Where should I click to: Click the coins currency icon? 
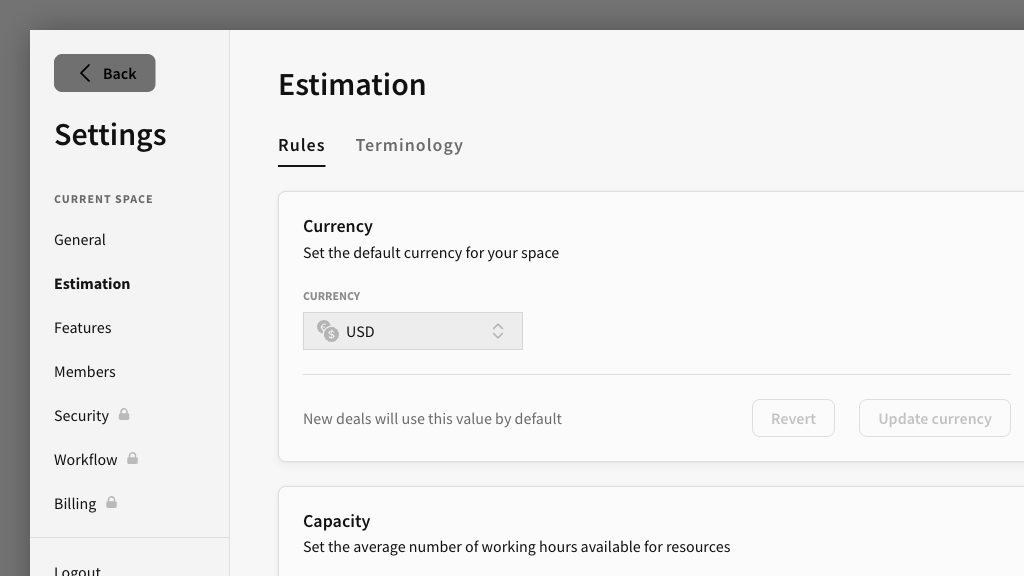[x=328, y=331]
